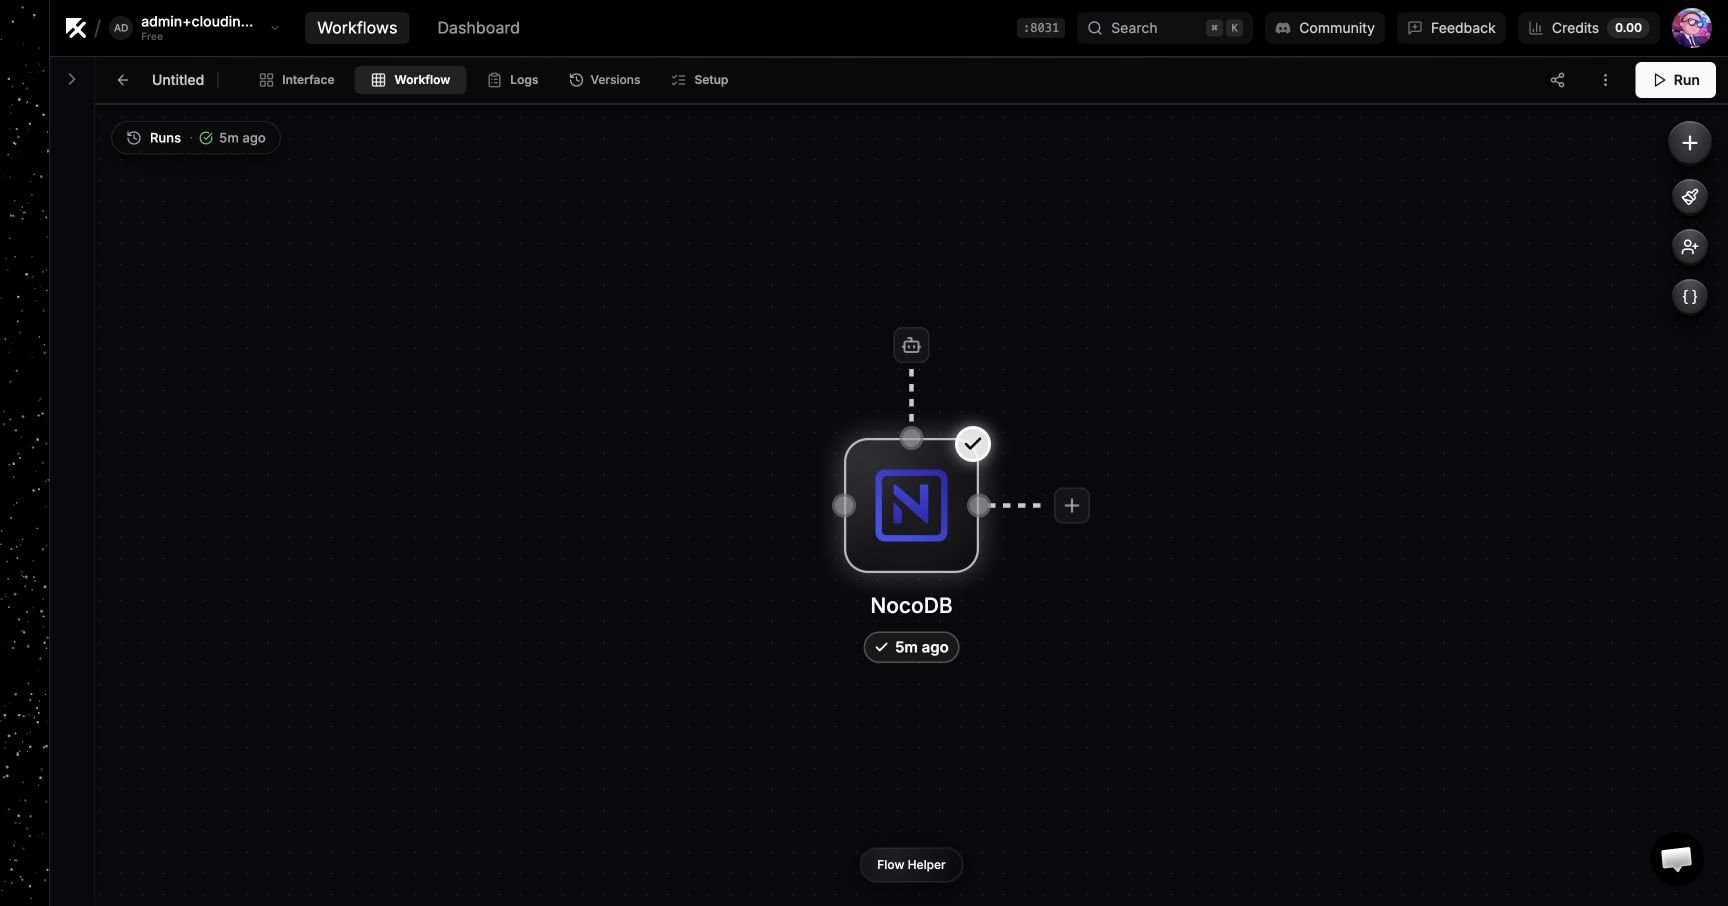Open the Runs history pill

(x=195, y=138)
